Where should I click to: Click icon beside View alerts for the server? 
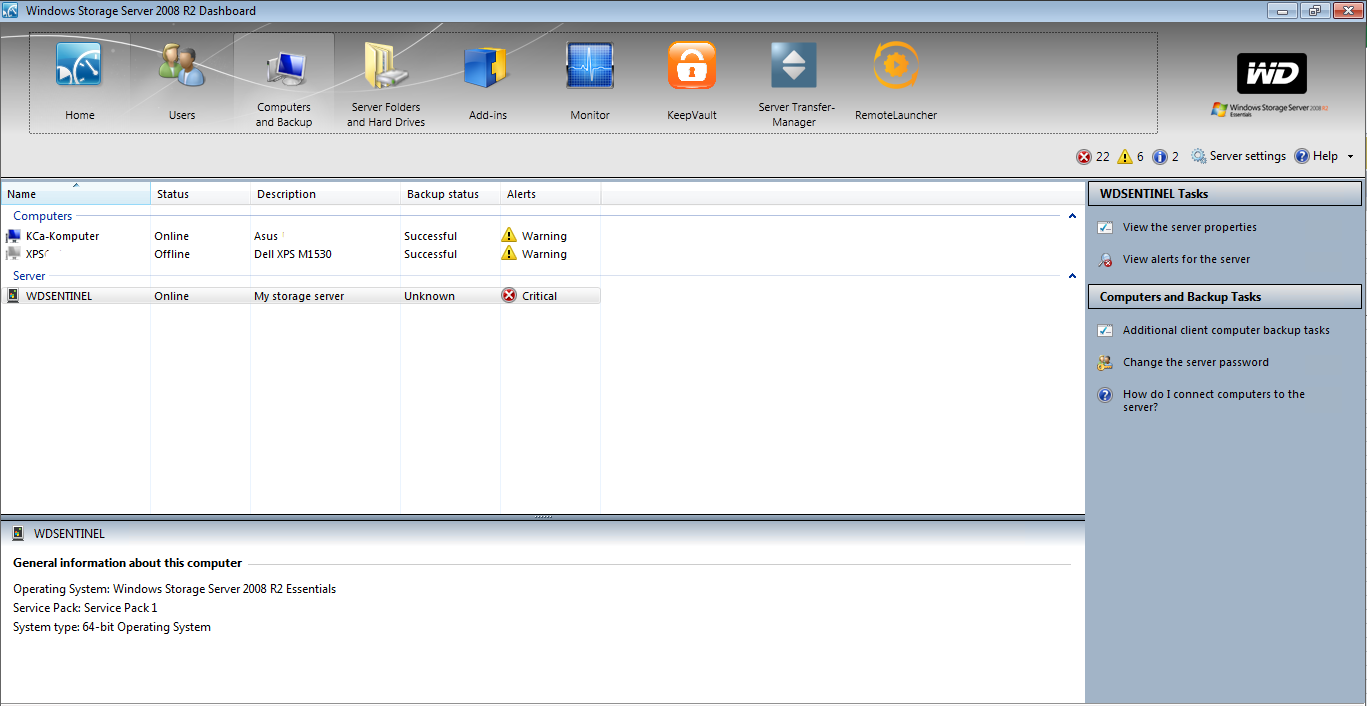point(1105,259)
